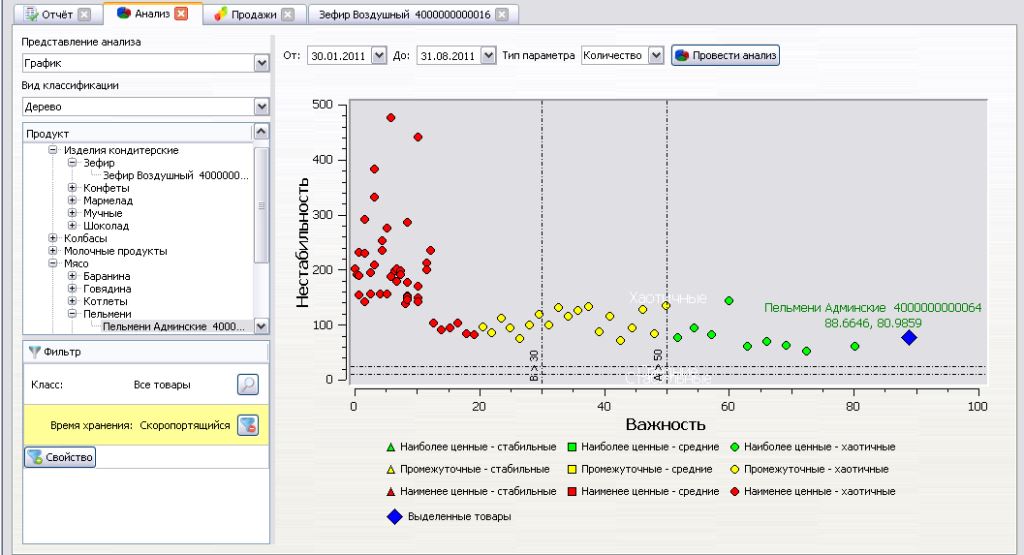Click the green point at importance 80
The height and width of the screenshot is (555, 1024).
coord(855,347)
